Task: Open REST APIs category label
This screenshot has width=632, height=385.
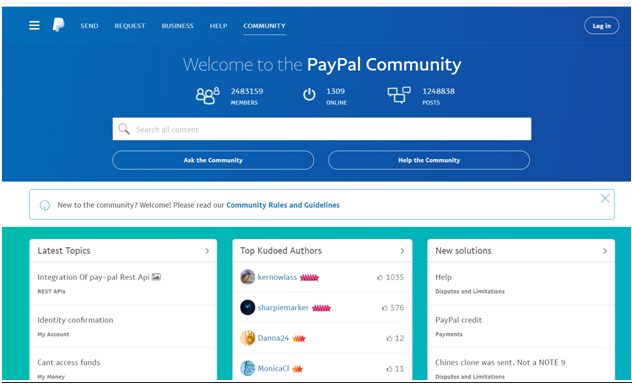Action: tap(51, 291)
